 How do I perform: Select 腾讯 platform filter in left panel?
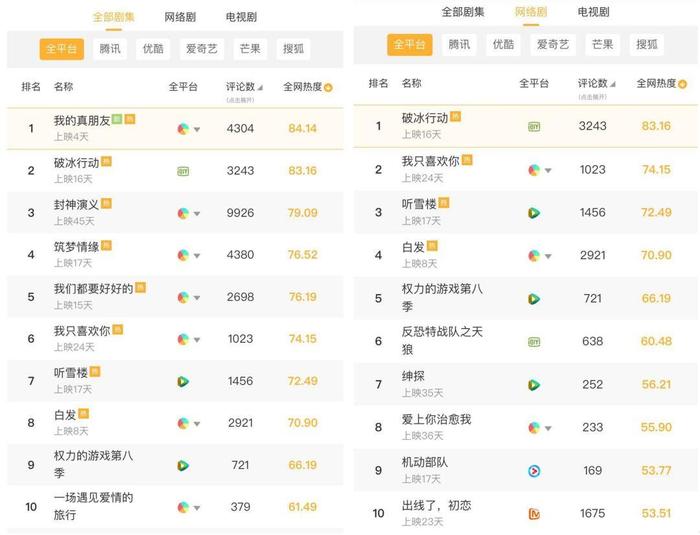[111, 49]
